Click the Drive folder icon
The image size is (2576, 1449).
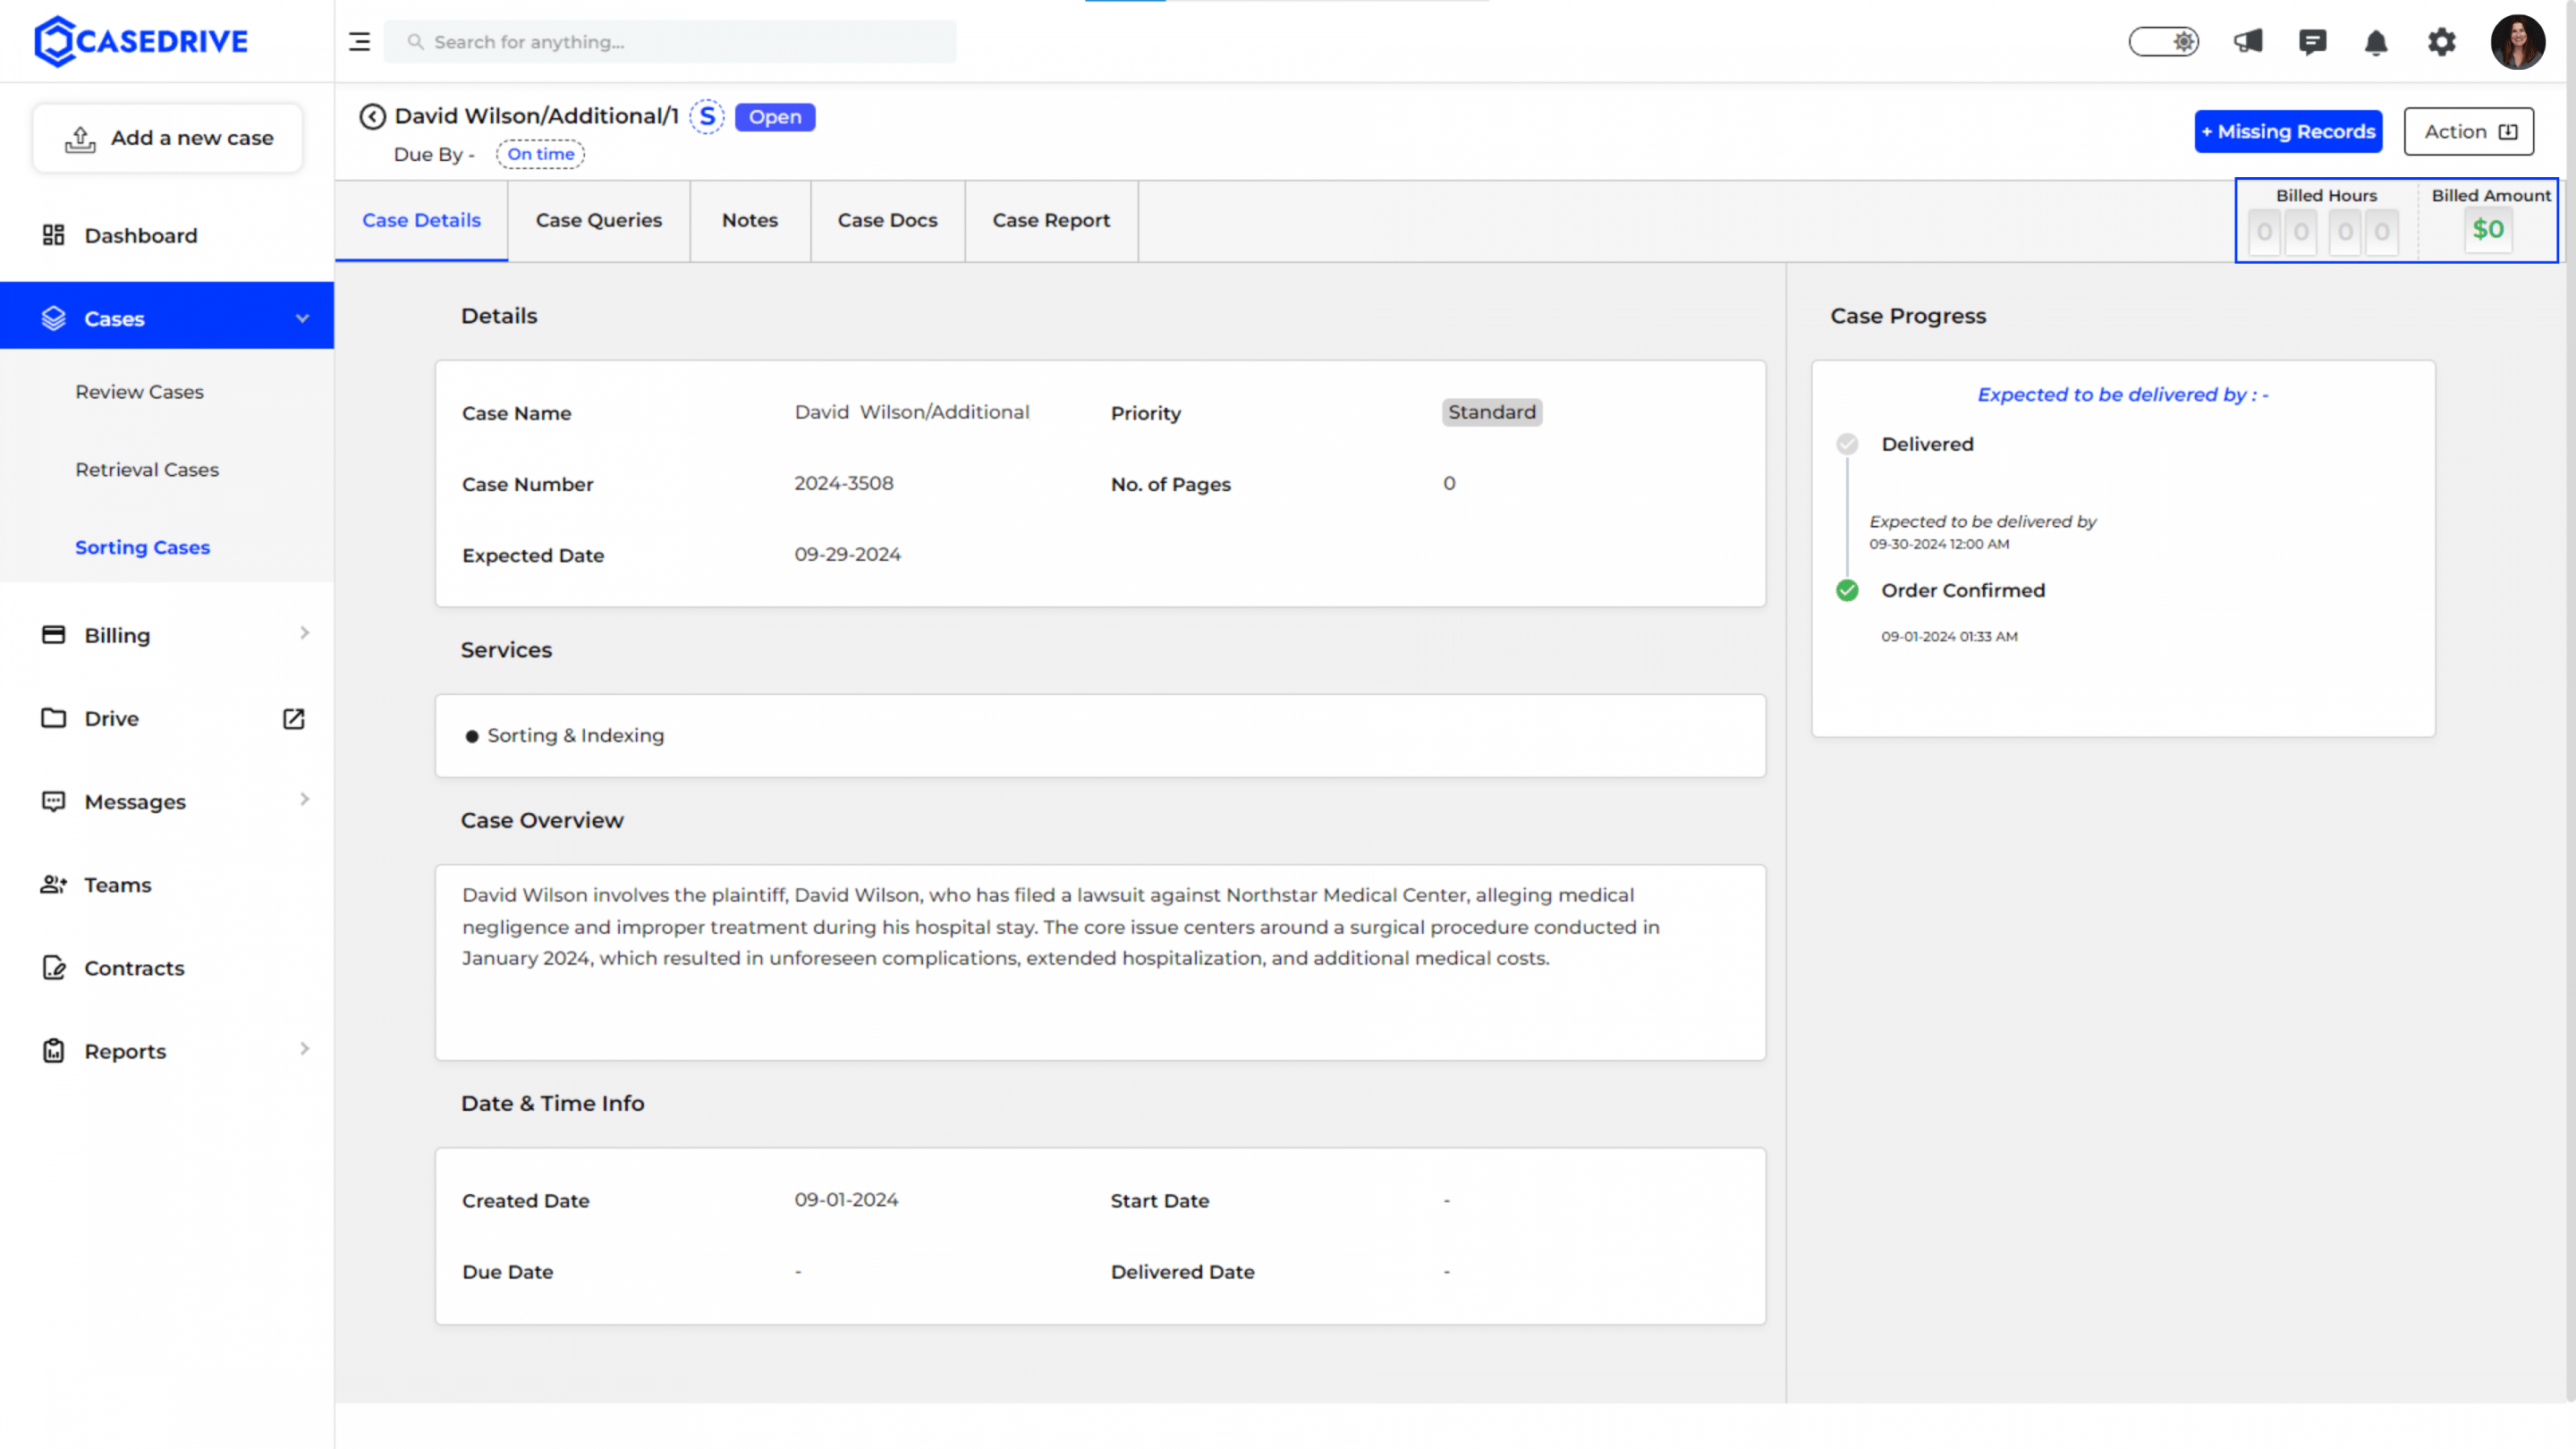(x=53, y=718)
